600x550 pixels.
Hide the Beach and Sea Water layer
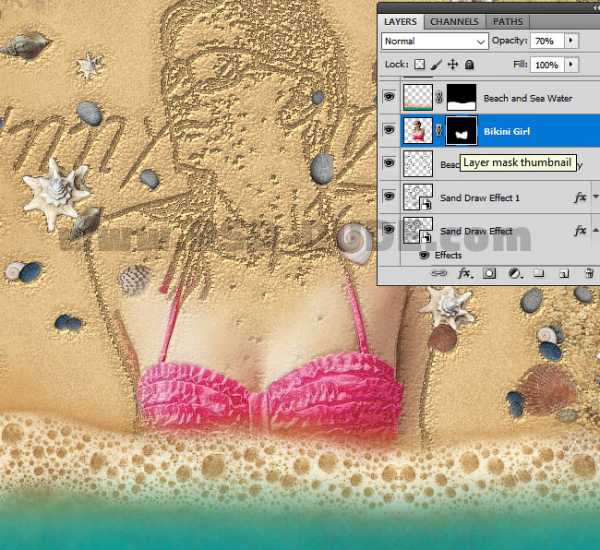pos(389,97)
